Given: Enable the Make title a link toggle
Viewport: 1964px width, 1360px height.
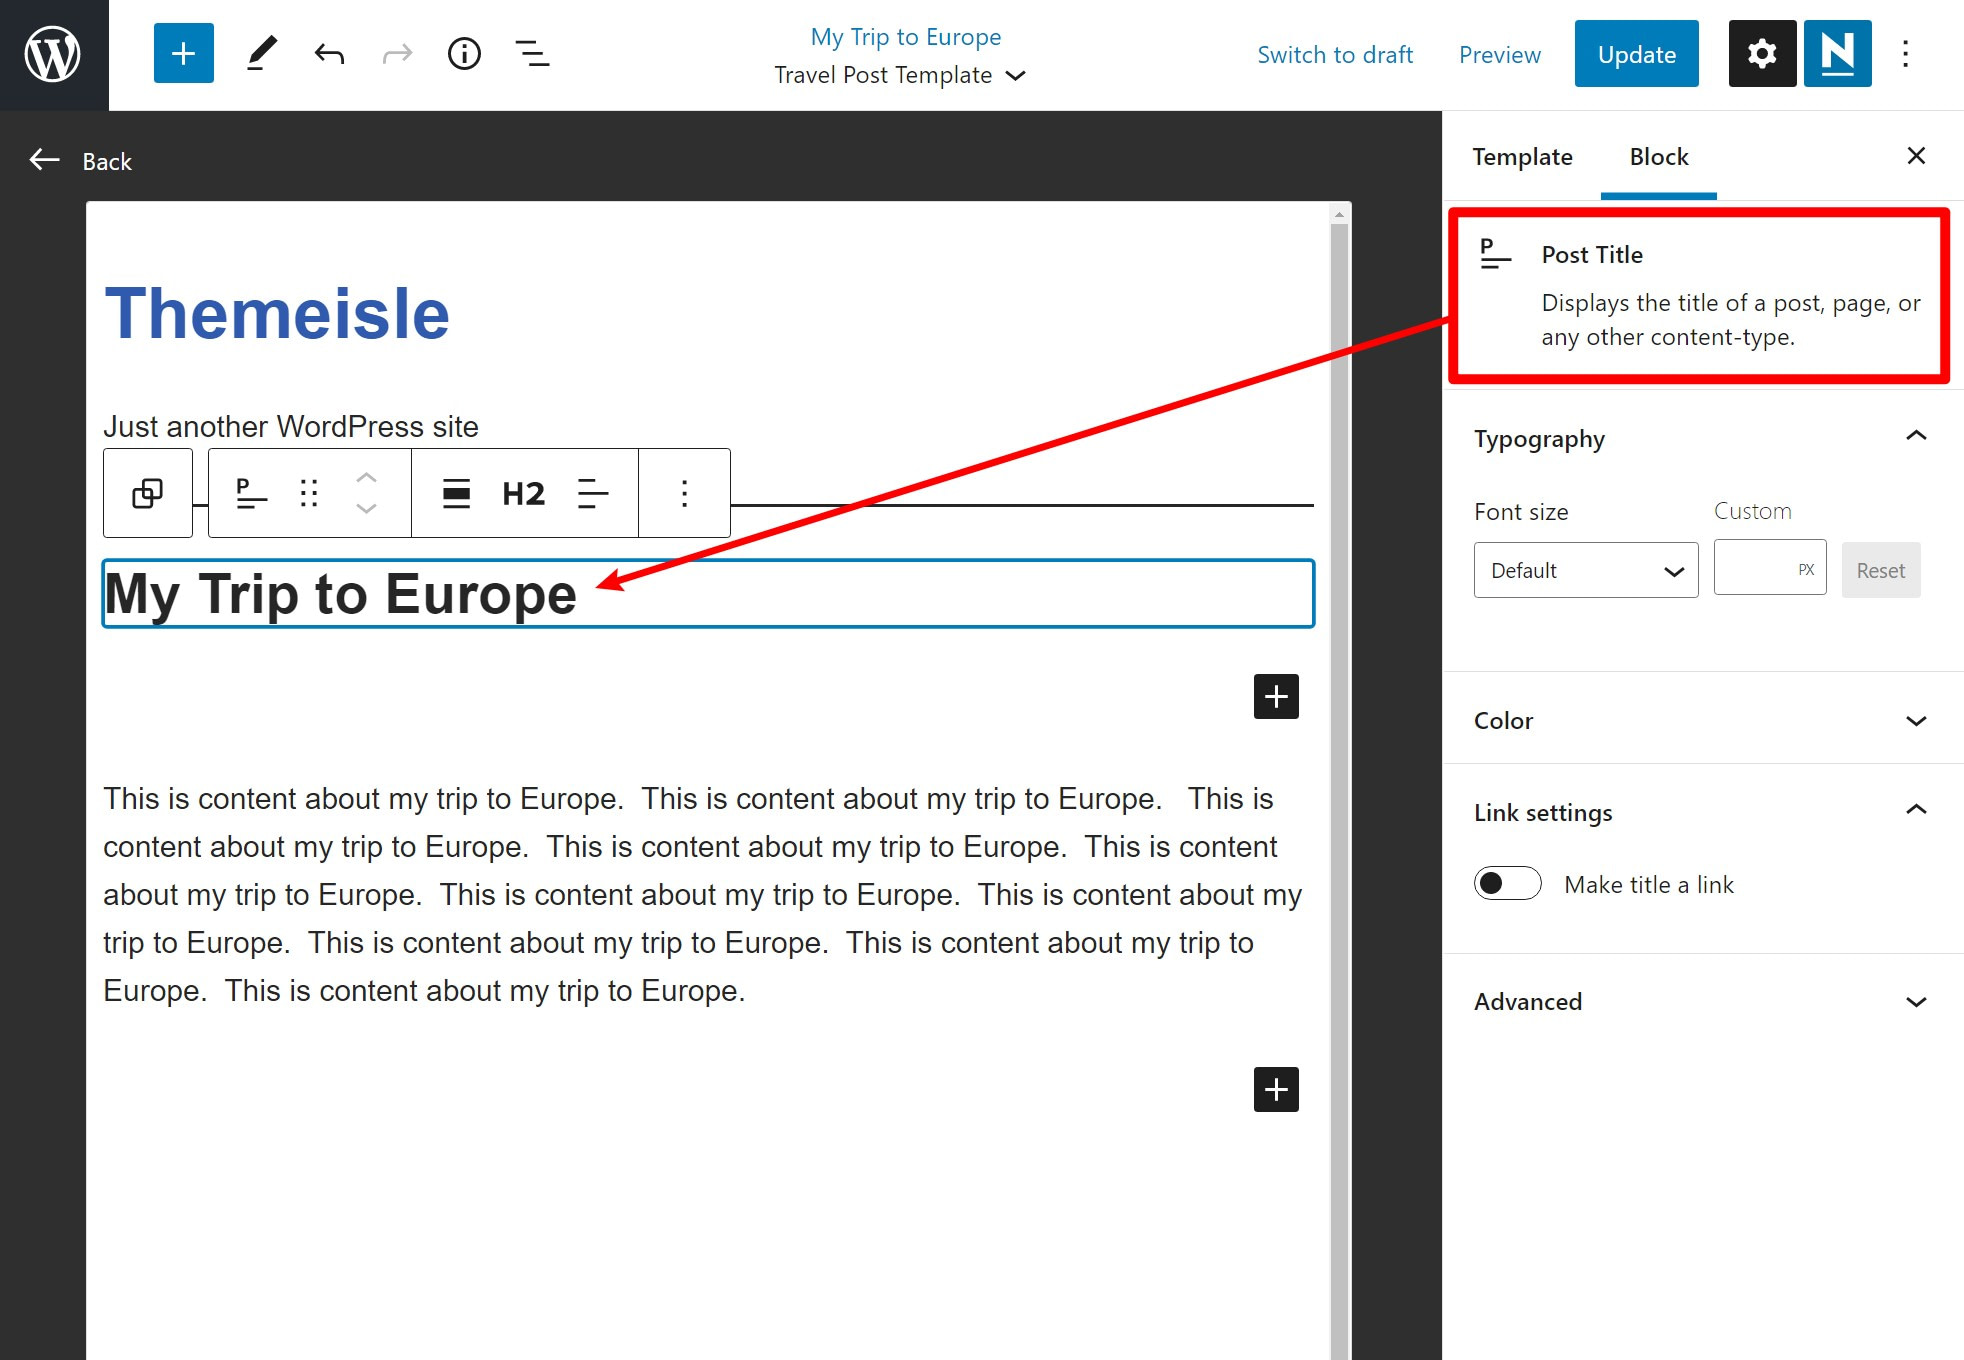Looking at the screenshot, I should point(1507,884).
